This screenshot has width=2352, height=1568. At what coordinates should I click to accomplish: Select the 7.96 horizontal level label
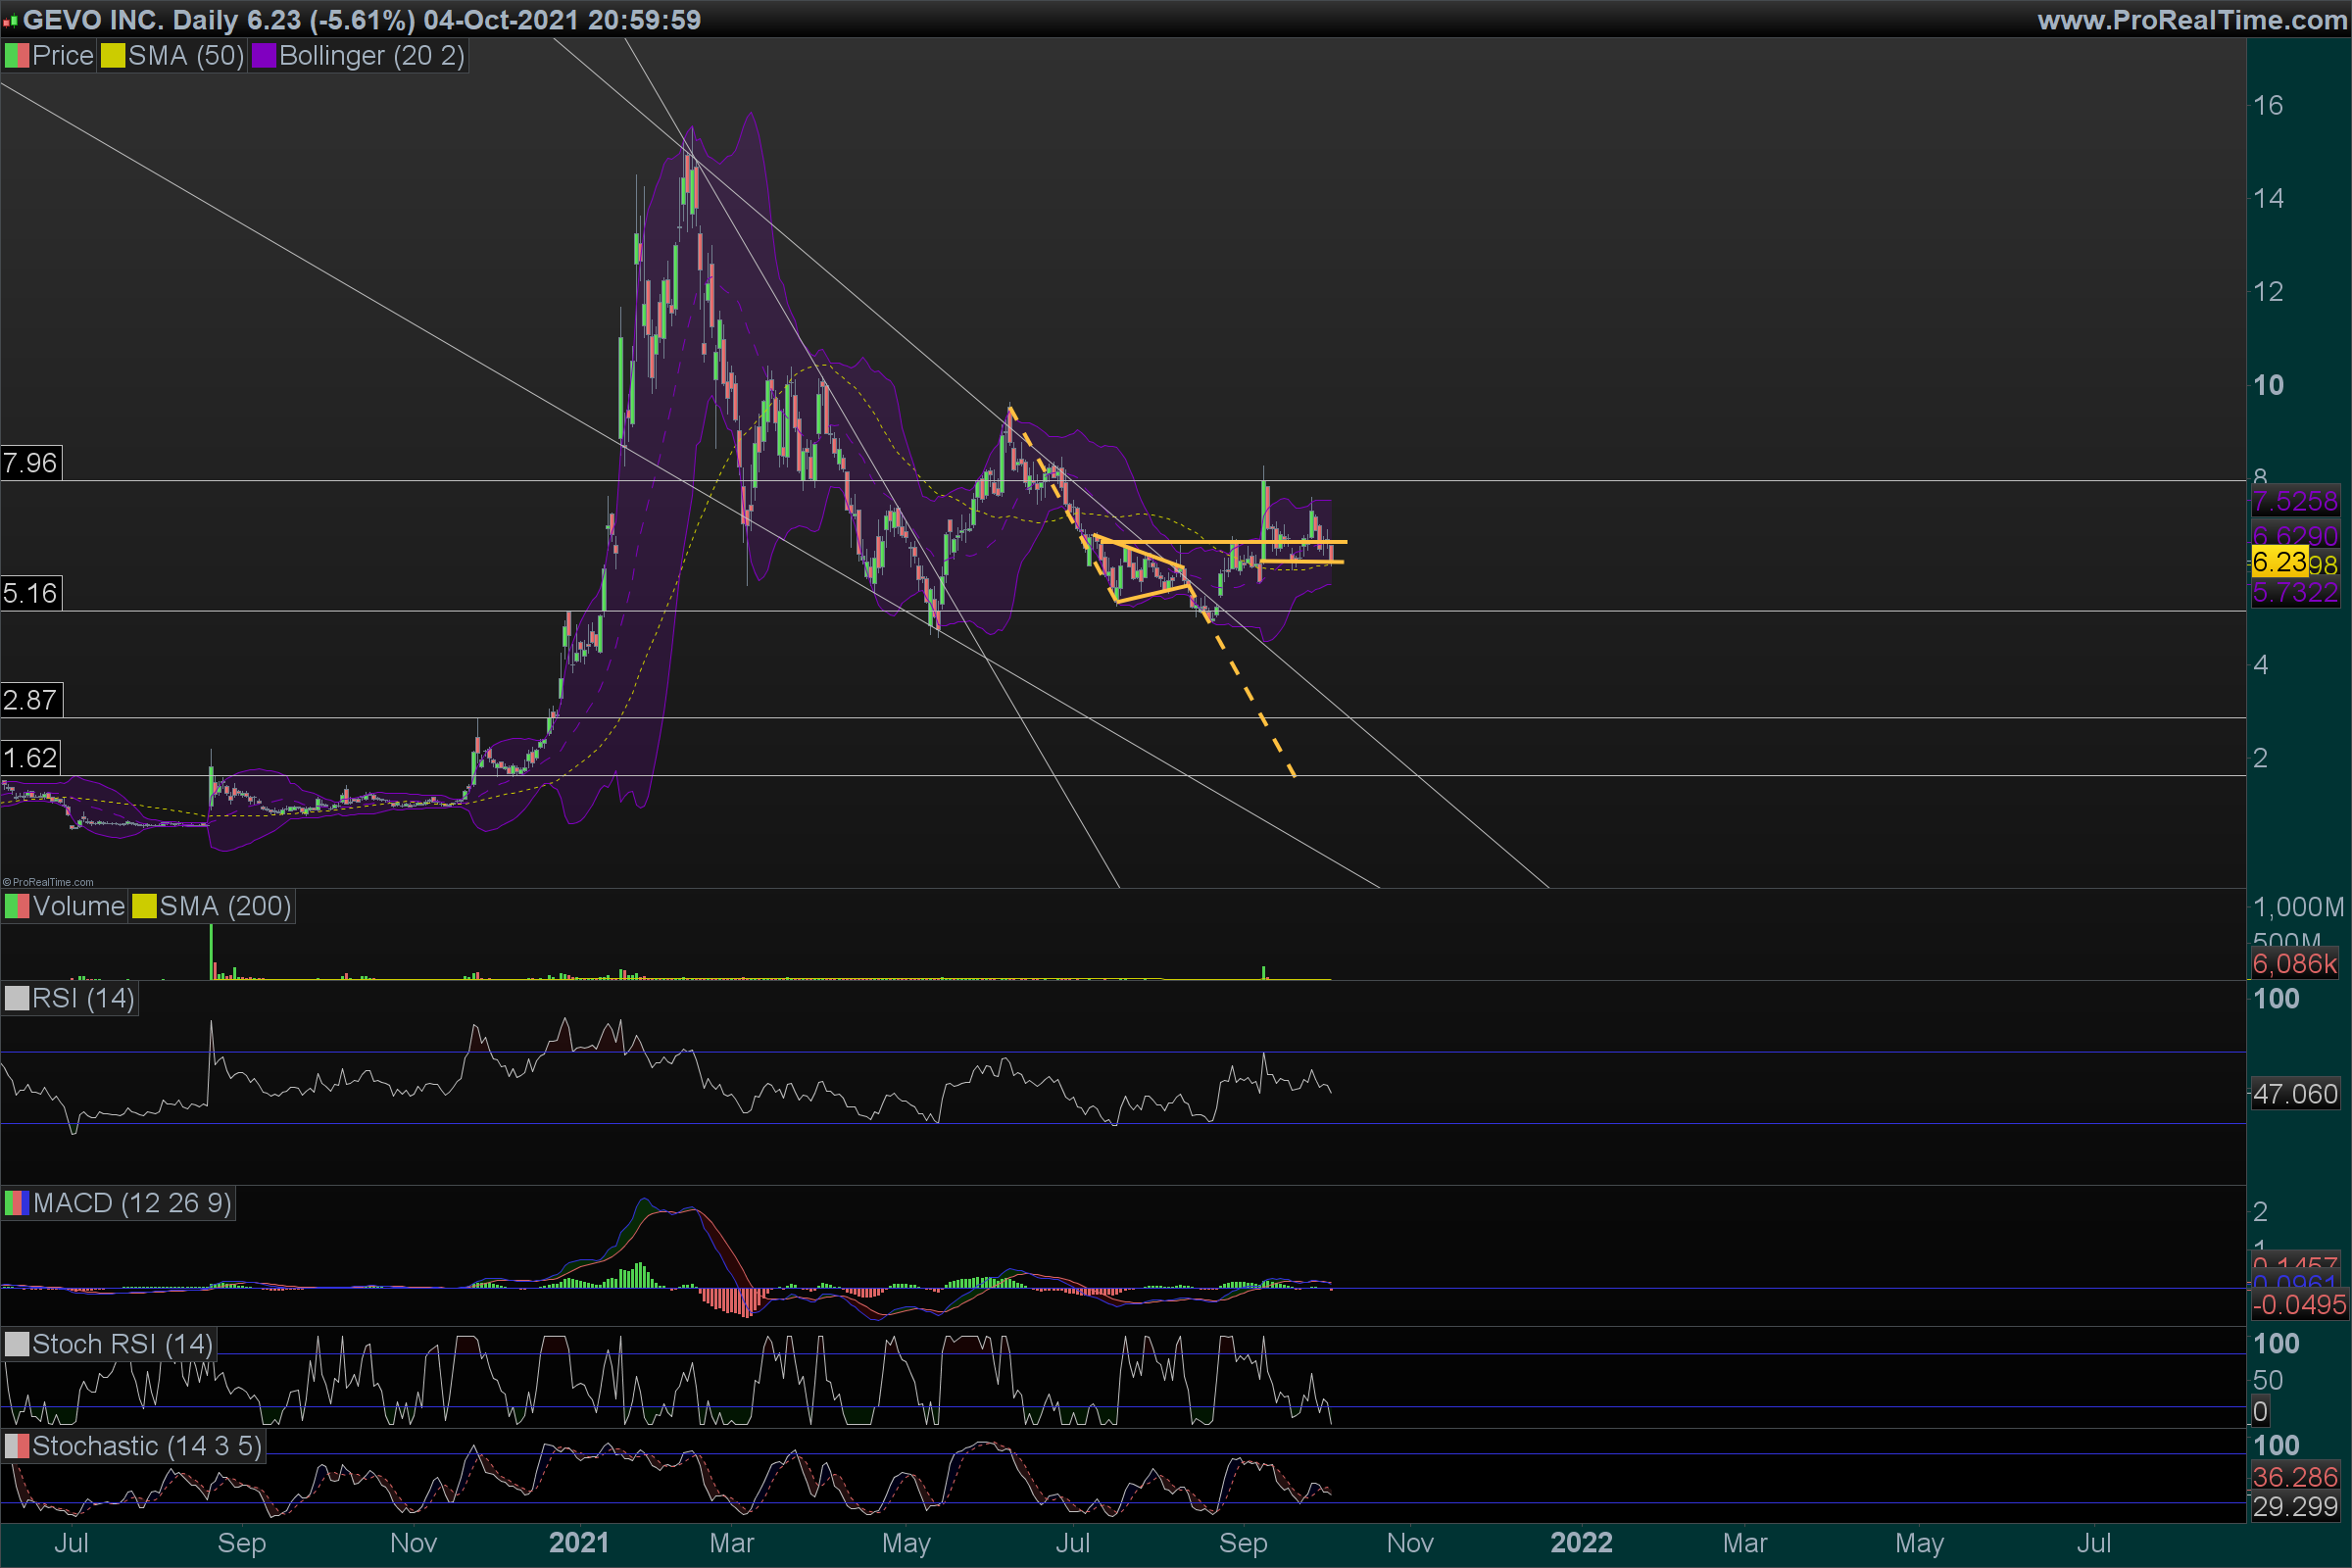click(30, 463)
